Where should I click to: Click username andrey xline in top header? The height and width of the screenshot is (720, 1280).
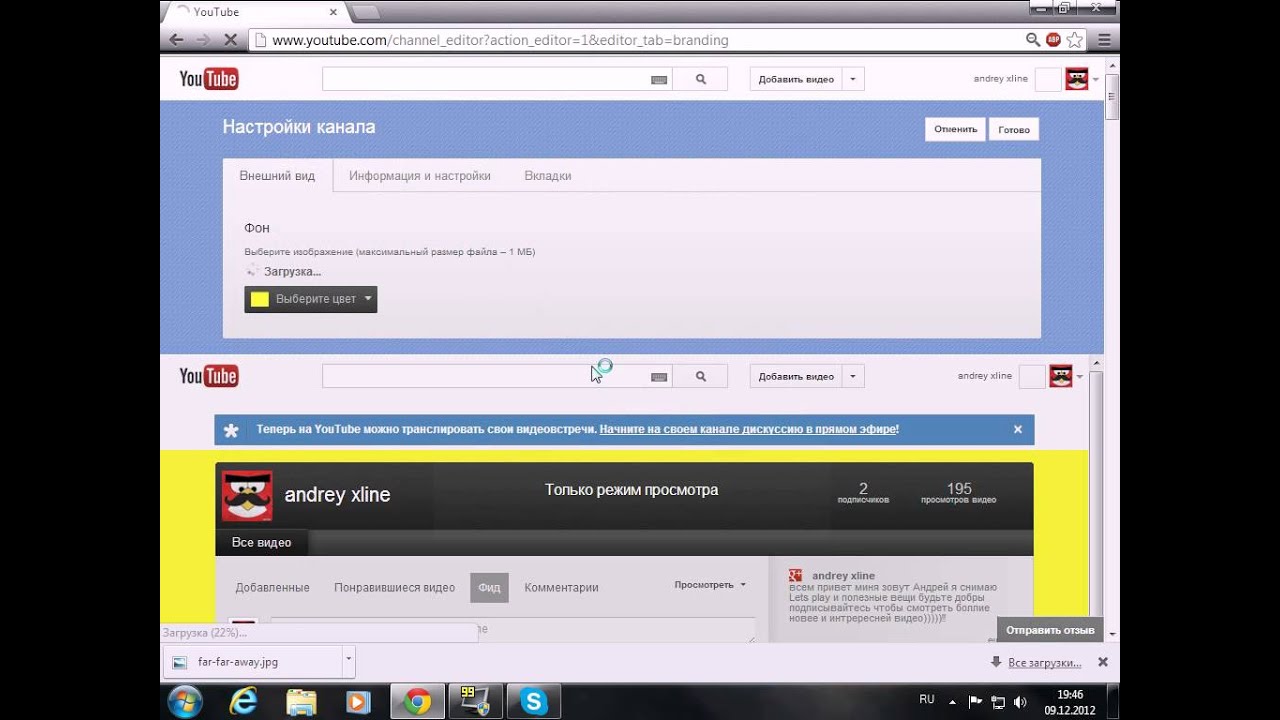coord(1000,79)
